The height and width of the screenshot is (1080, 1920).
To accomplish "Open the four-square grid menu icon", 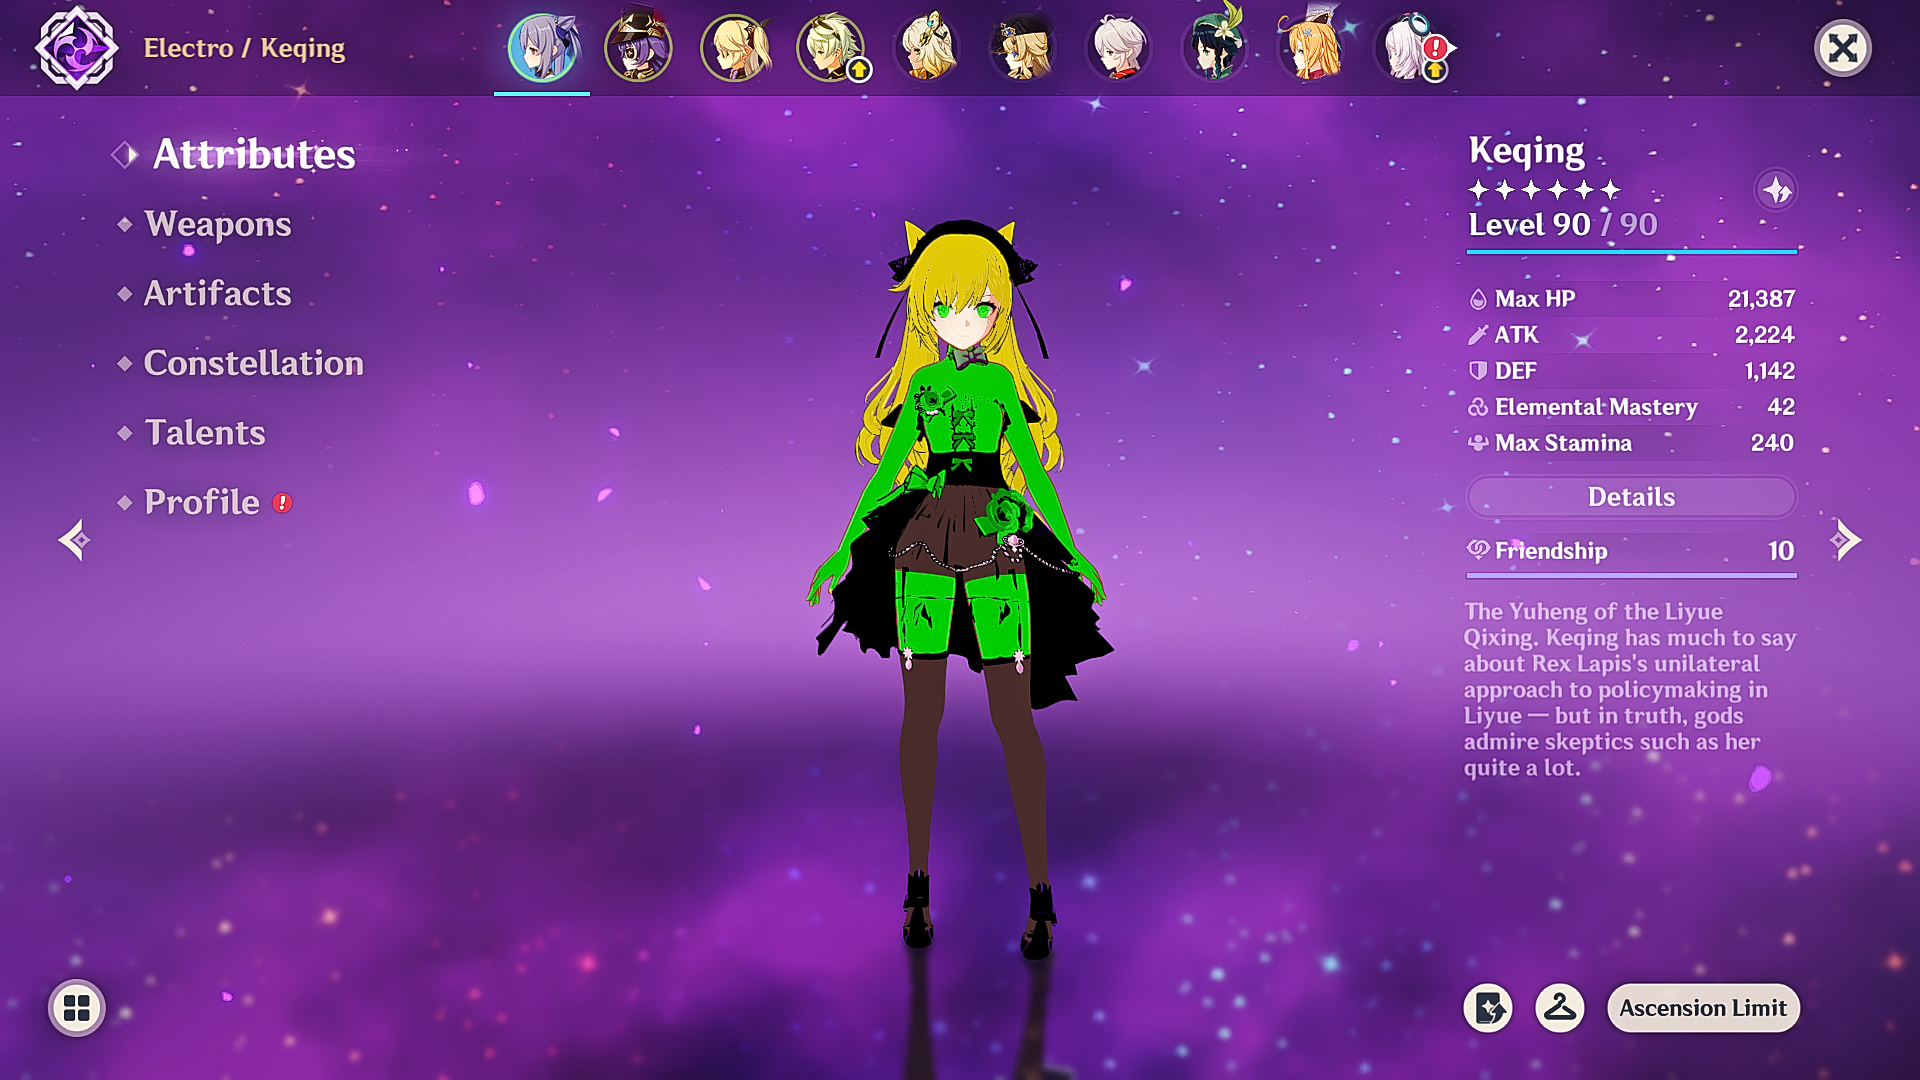I will 77,1008.
